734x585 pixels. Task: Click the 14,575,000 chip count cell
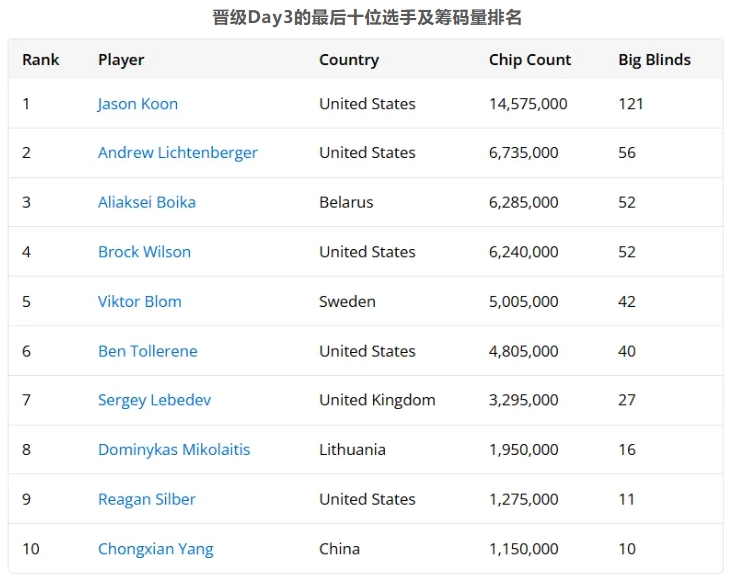[528, 104]
